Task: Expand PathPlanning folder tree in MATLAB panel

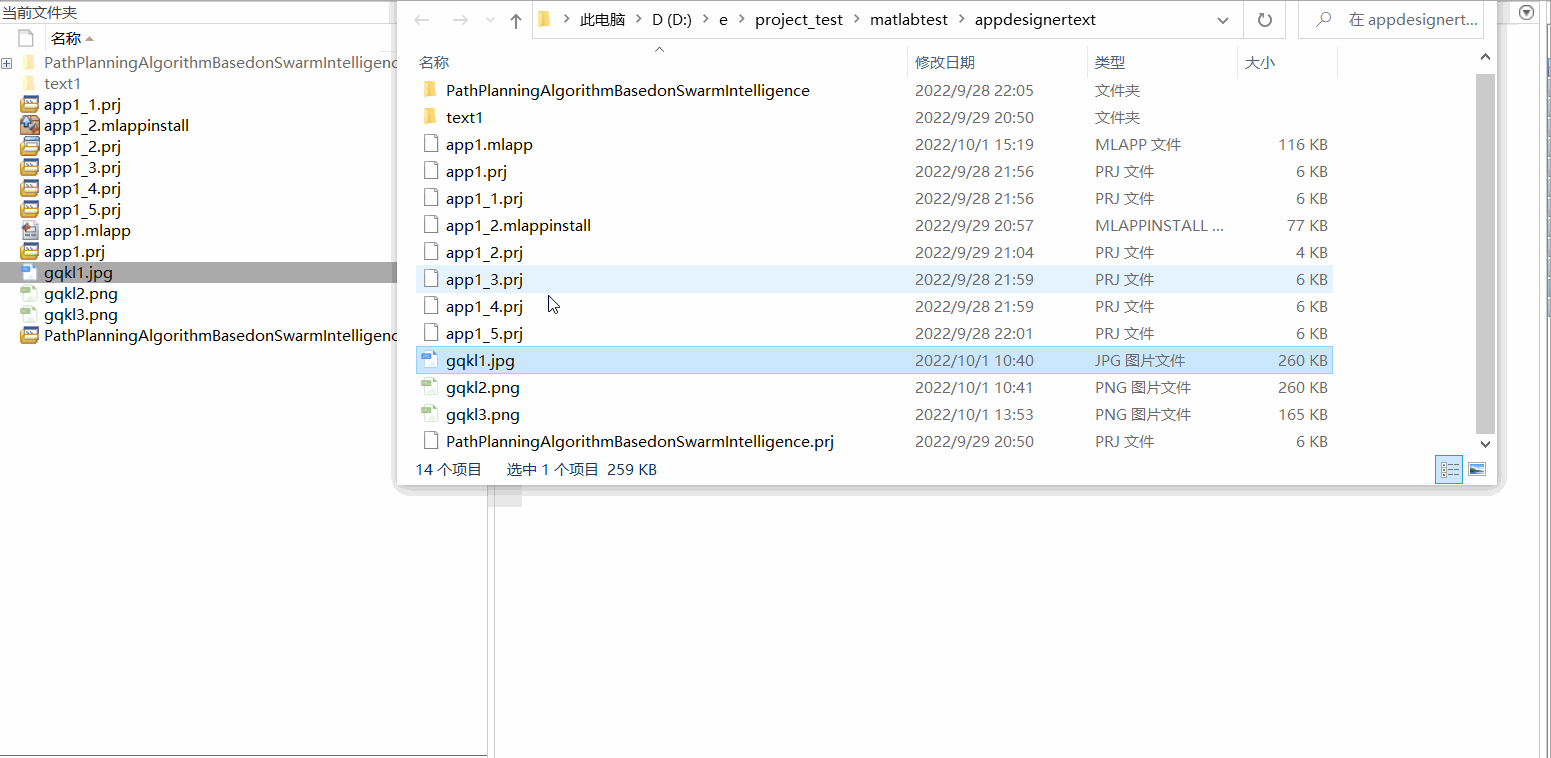Action: pos(7,63)
